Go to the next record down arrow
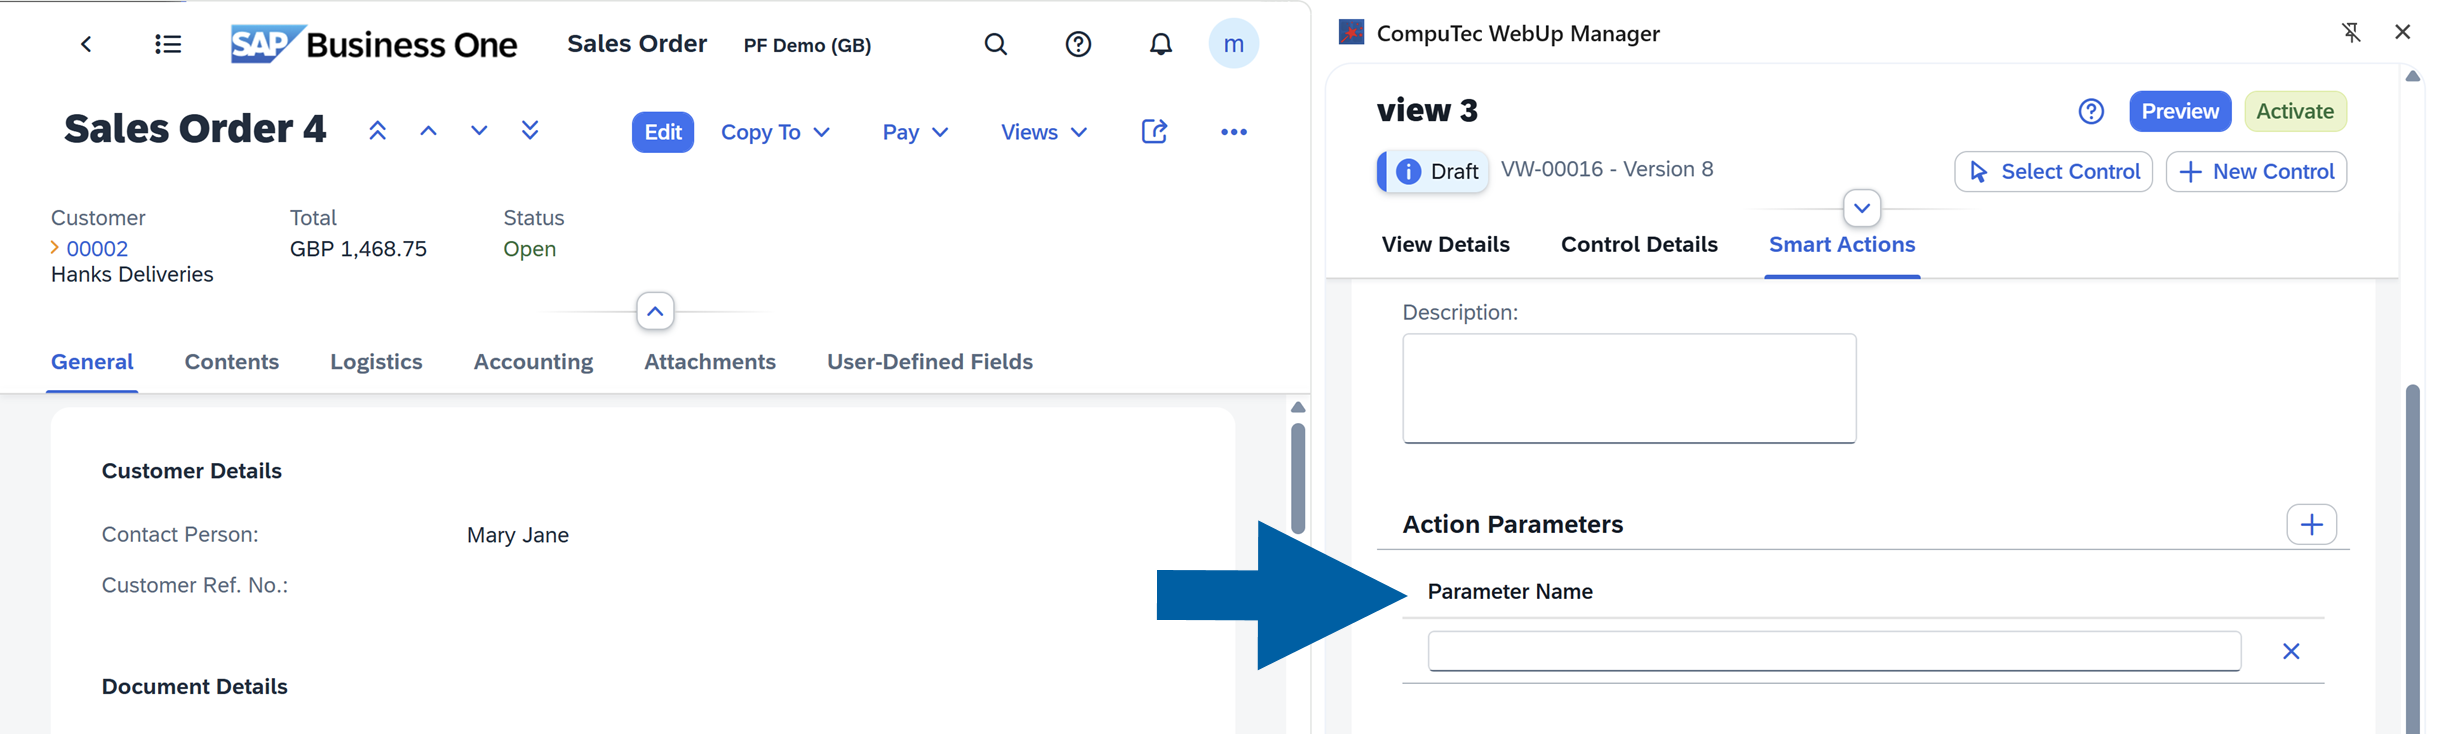 (x=479, y=131)
